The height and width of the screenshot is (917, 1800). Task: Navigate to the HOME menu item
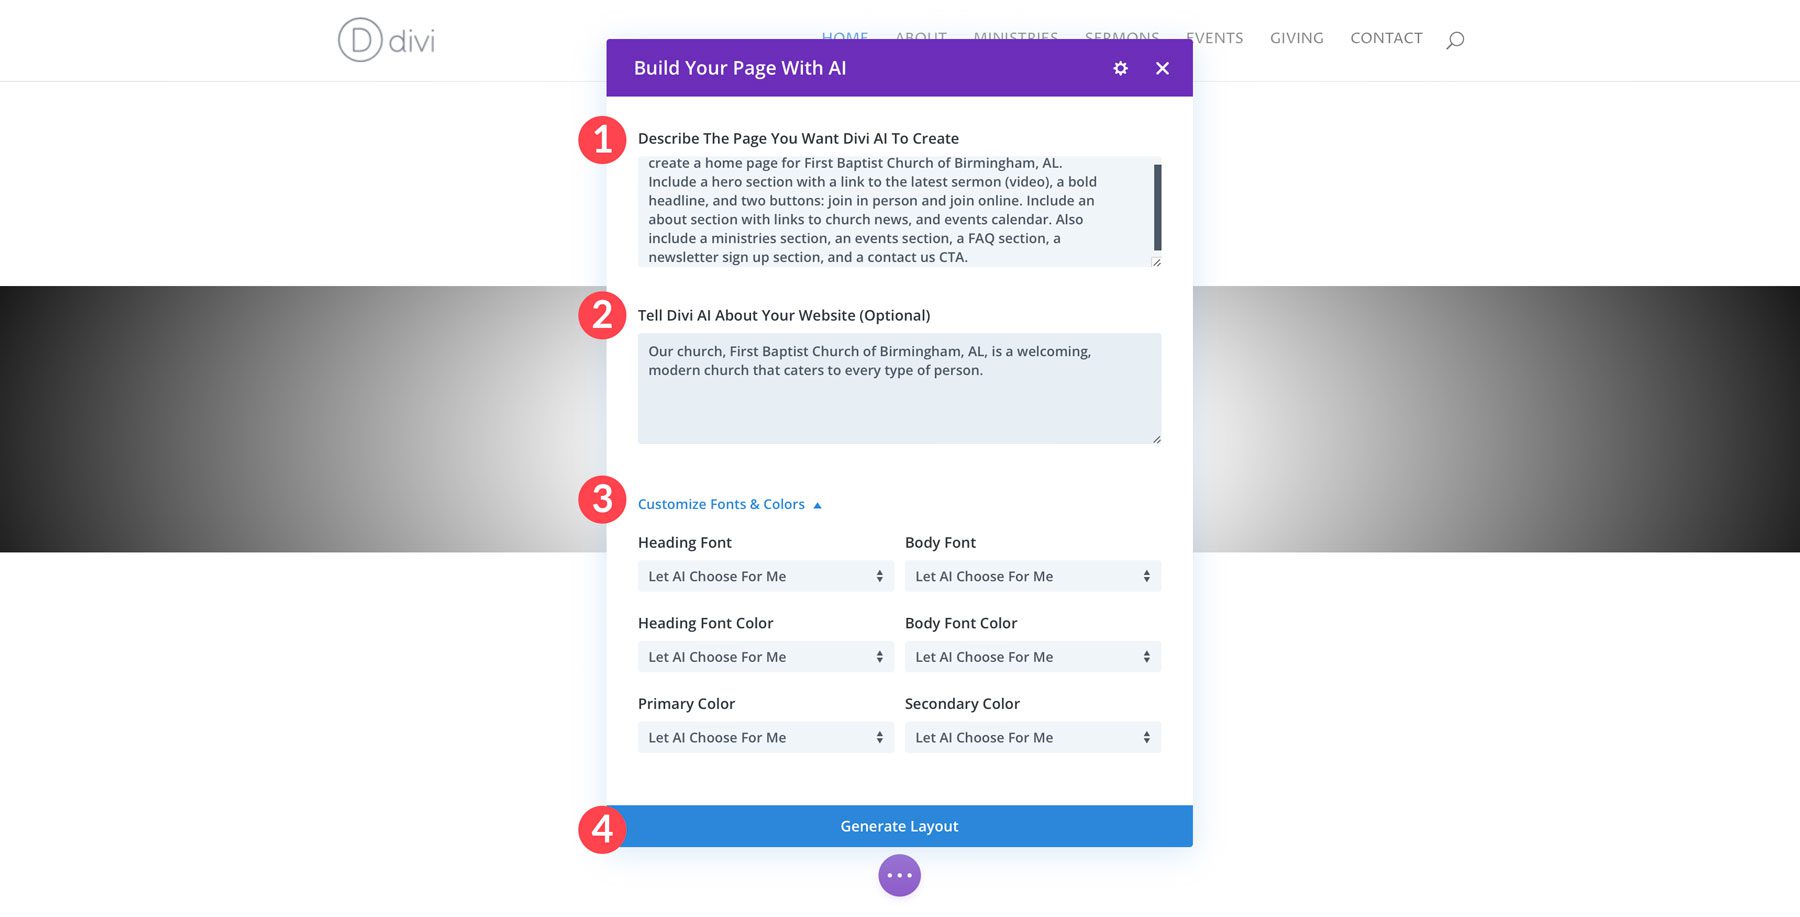(844, 38)
